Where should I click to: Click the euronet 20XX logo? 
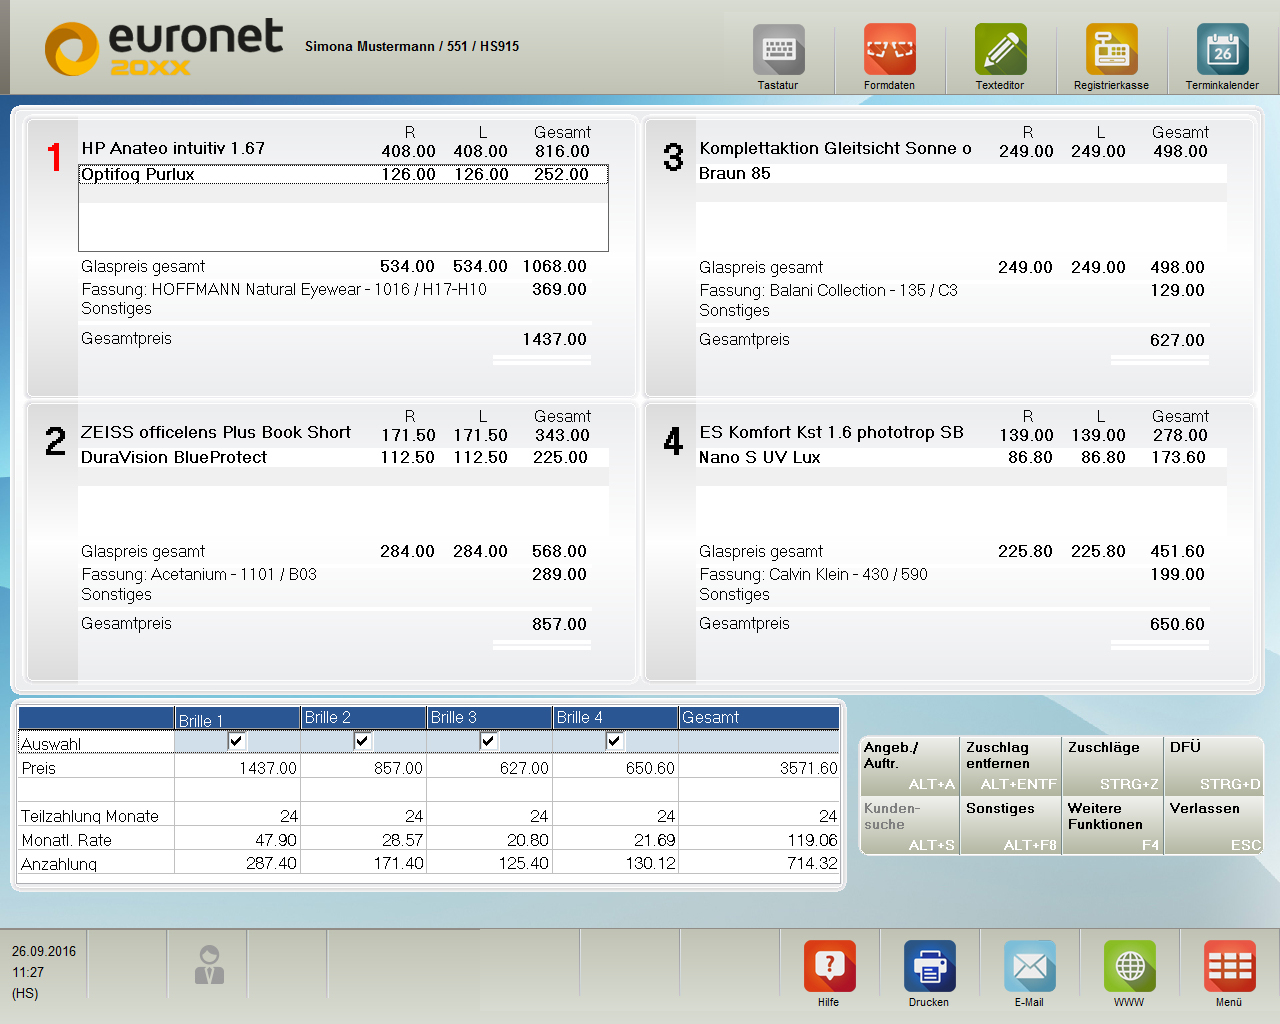(x=164, y=48)
